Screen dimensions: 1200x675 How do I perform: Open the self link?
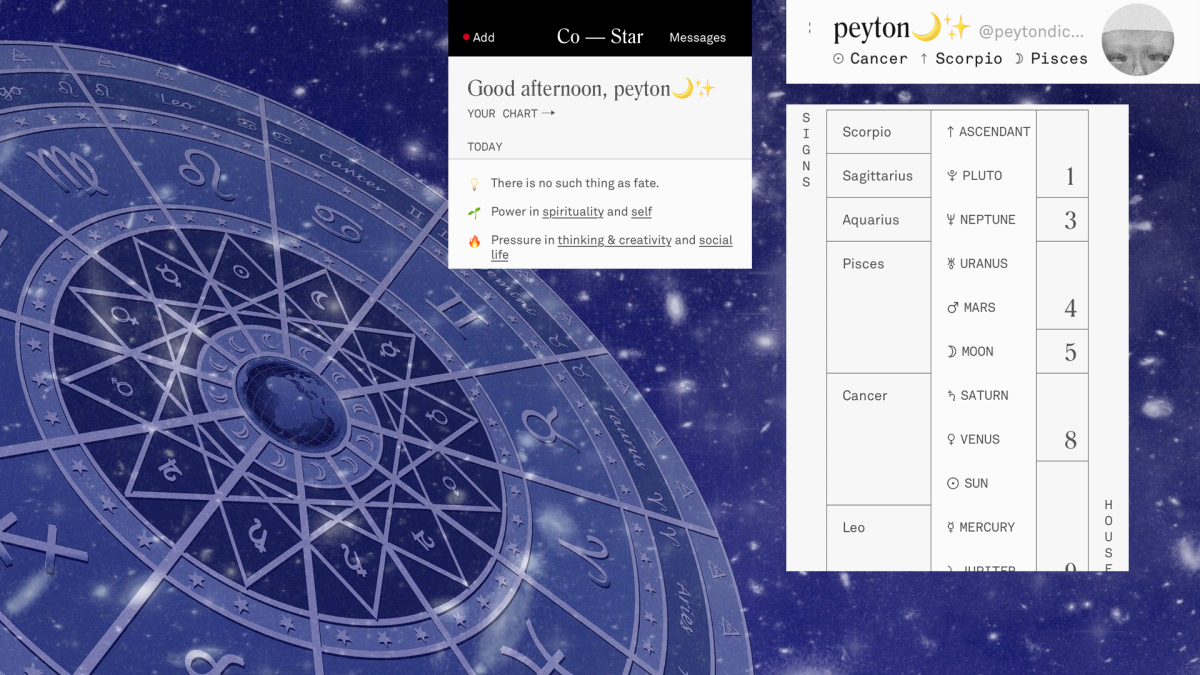[x=641, y=211]
